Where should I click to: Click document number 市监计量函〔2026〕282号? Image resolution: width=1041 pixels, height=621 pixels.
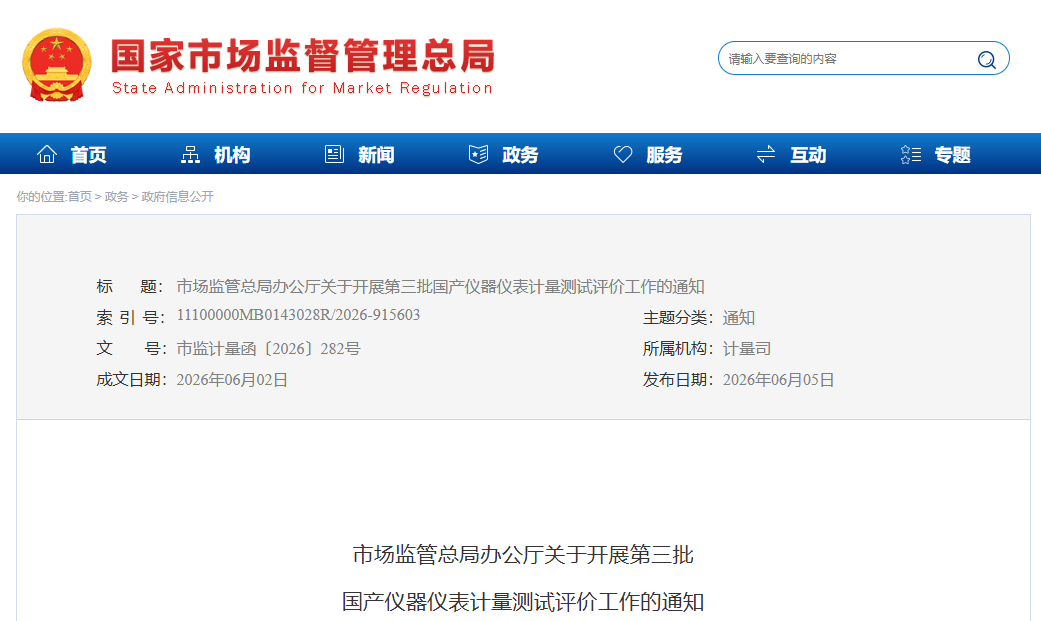click(x=268, y=349)
